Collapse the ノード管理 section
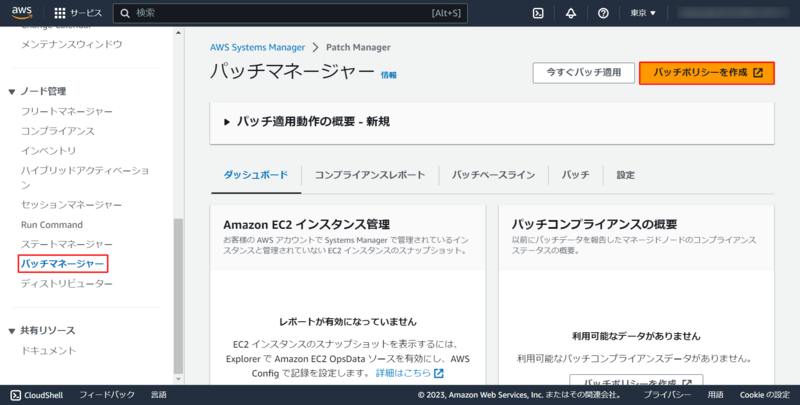This screenshot has height=405, width=800. point(12,92)
